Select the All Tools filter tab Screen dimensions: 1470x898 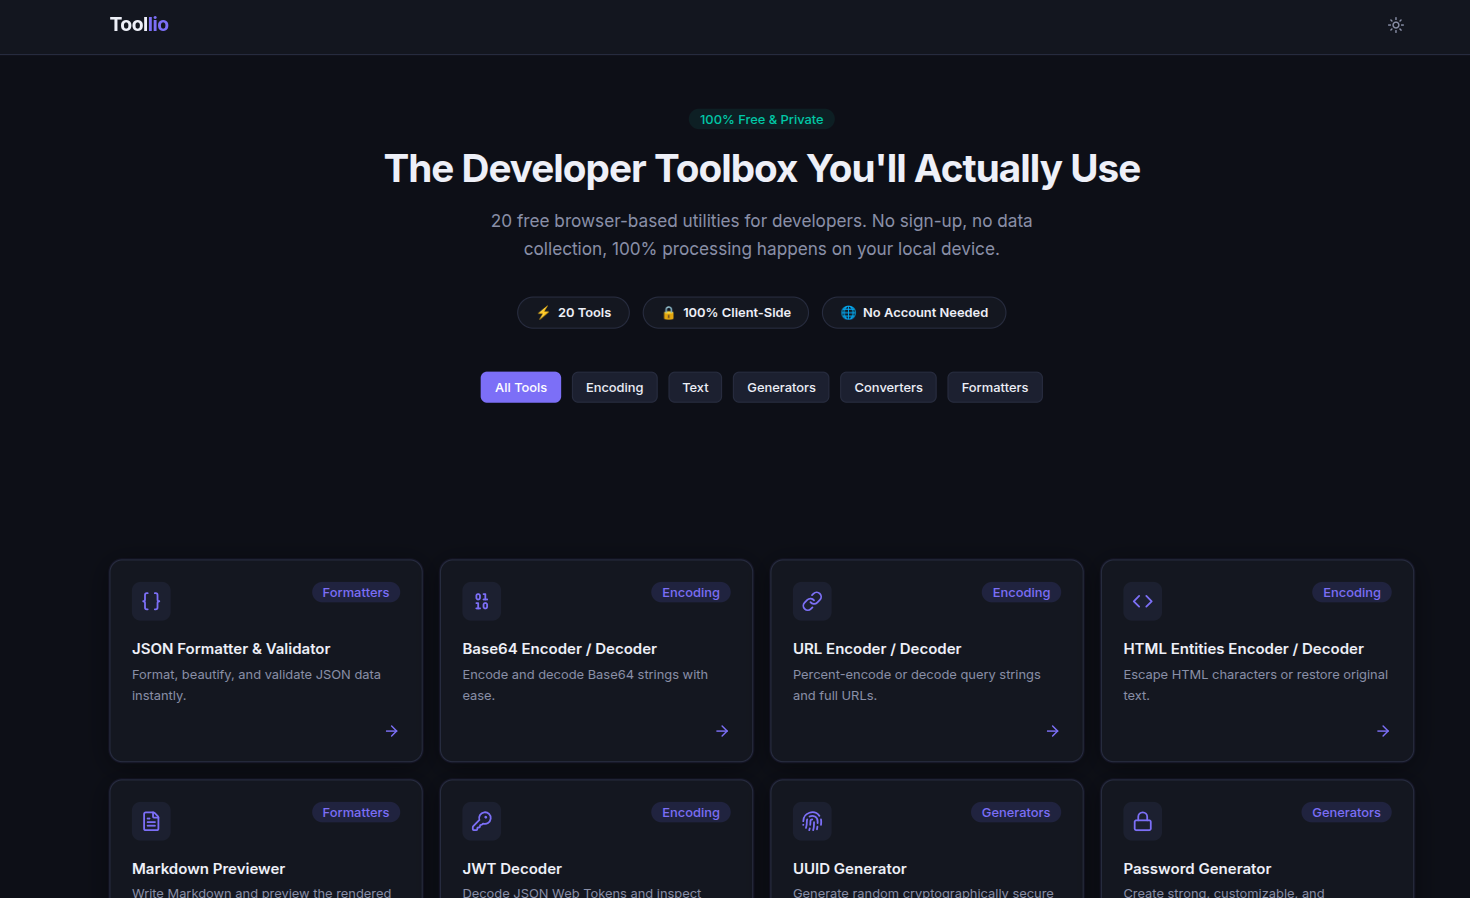[x=521, y=387]
